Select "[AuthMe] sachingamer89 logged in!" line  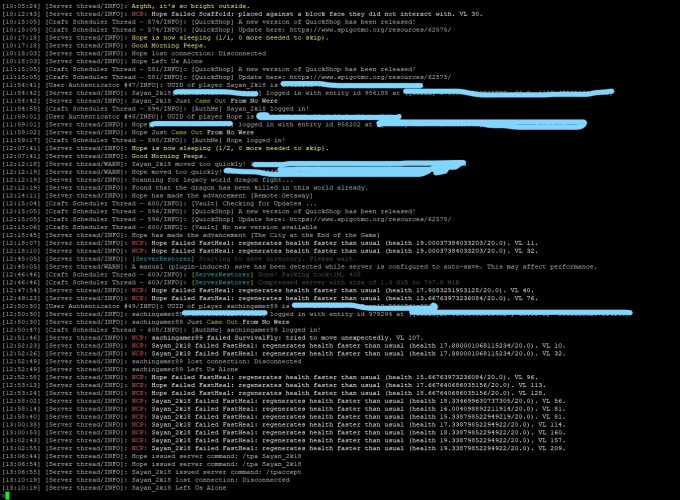tap(256, 330)
